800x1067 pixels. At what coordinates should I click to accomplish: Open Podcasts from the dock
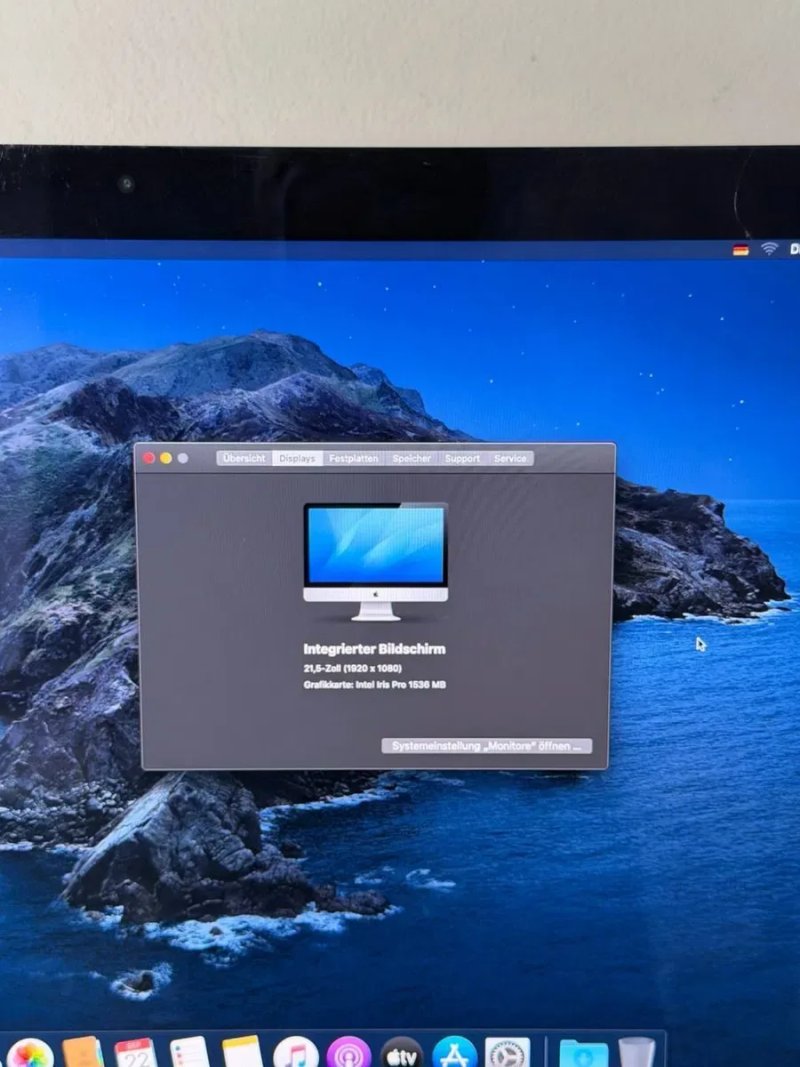tap(348, 1053)
